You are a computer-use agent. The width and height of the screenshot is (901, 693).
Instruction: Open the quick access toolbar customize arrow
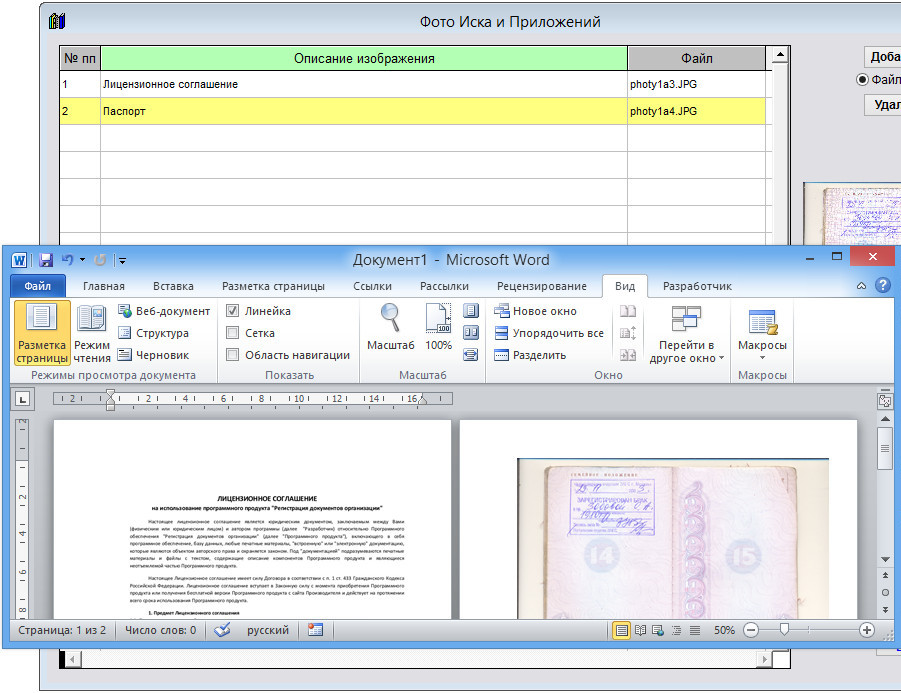click(122, 261)
